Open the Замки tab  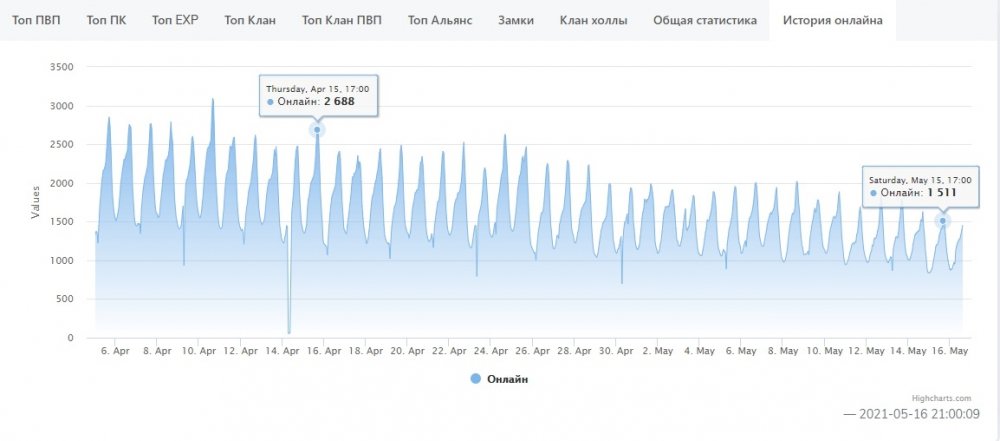coord(515,20)
